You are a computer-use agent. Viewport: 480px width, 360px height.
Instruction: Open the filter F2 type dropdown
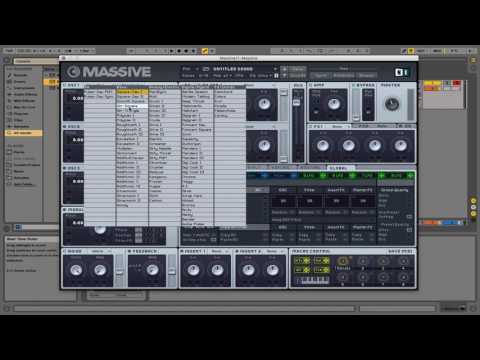pos(340,127)
